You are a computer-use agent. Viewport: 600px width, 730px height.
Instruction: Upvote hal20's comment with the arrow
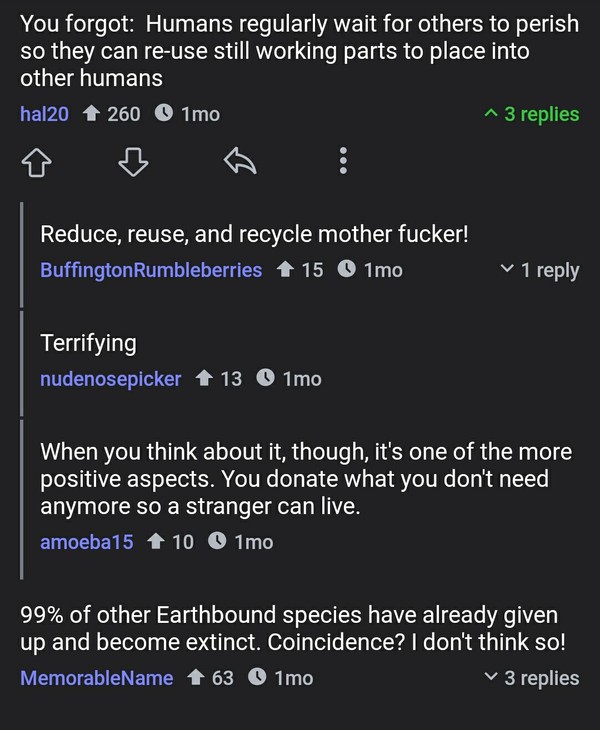coord(39,161)
